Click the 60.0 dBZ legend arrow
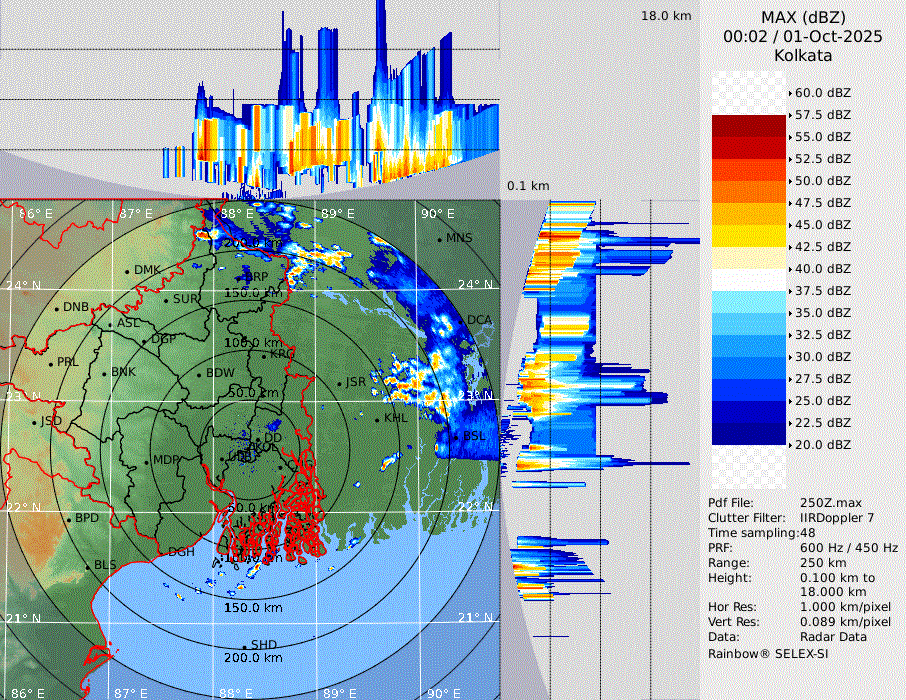906x700 pixels. tap(790, 93)
